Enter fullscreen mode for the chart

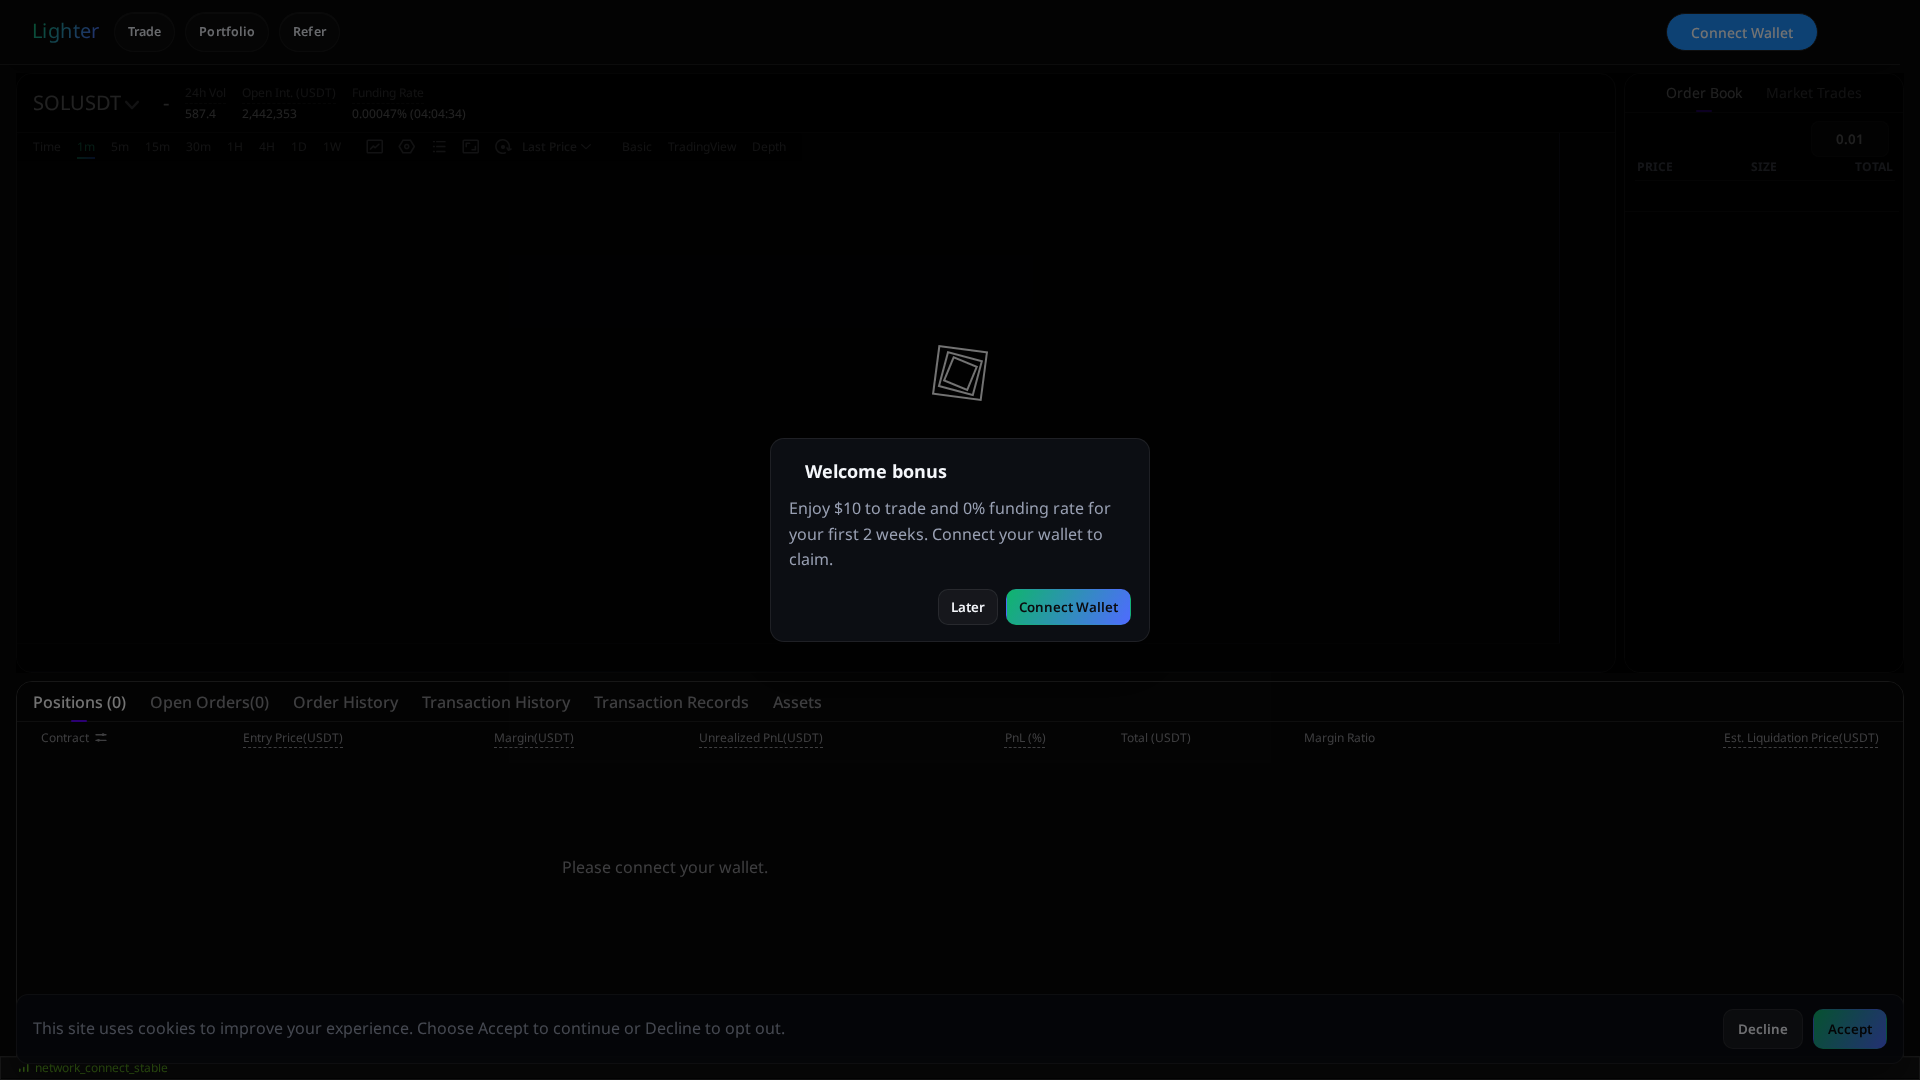tap(471, 146)
